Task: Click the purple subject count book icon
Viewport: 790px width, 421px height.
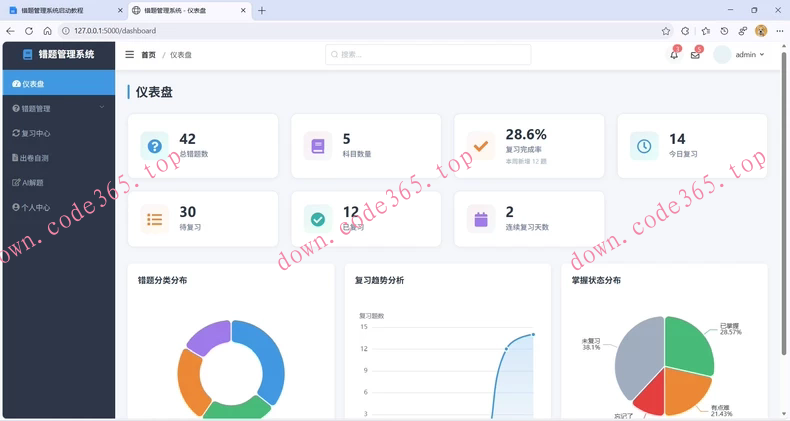Action: [318, 146]
